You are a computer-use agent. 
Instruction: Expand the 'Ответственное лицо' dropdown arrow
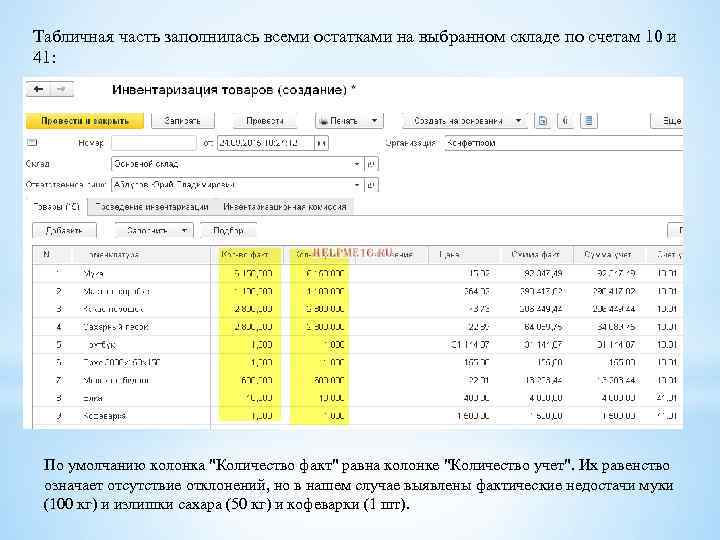pyautogui.click(x=356, y=185)
